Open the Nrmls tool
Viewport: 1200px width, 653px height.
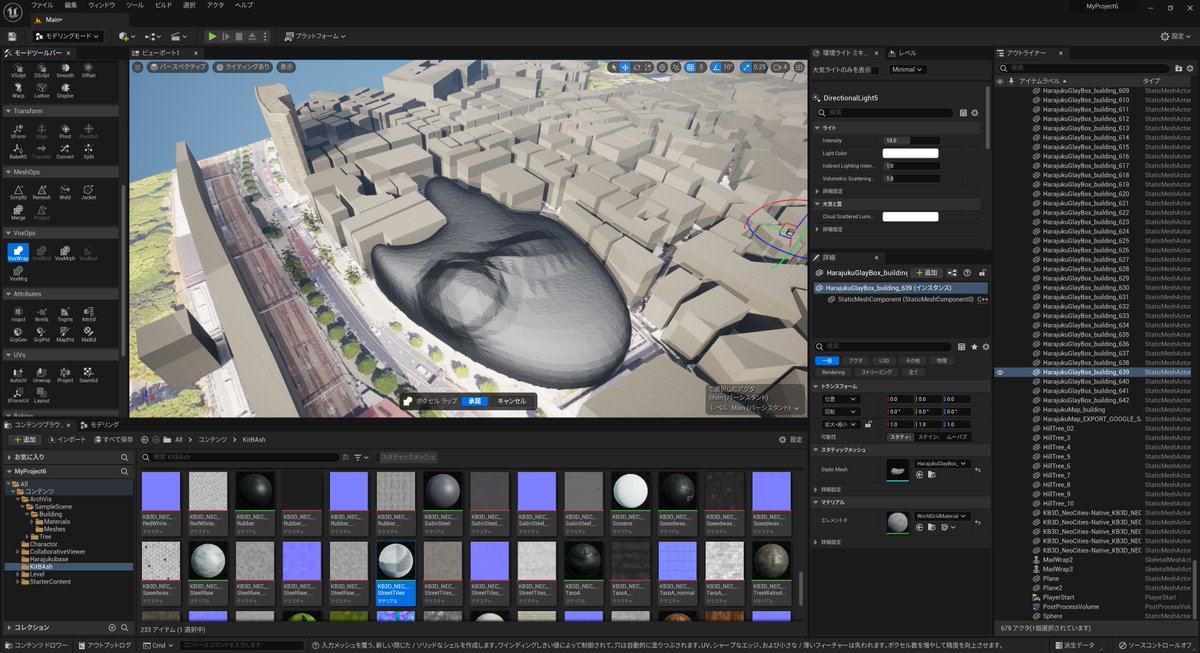(x=42, y=314)
